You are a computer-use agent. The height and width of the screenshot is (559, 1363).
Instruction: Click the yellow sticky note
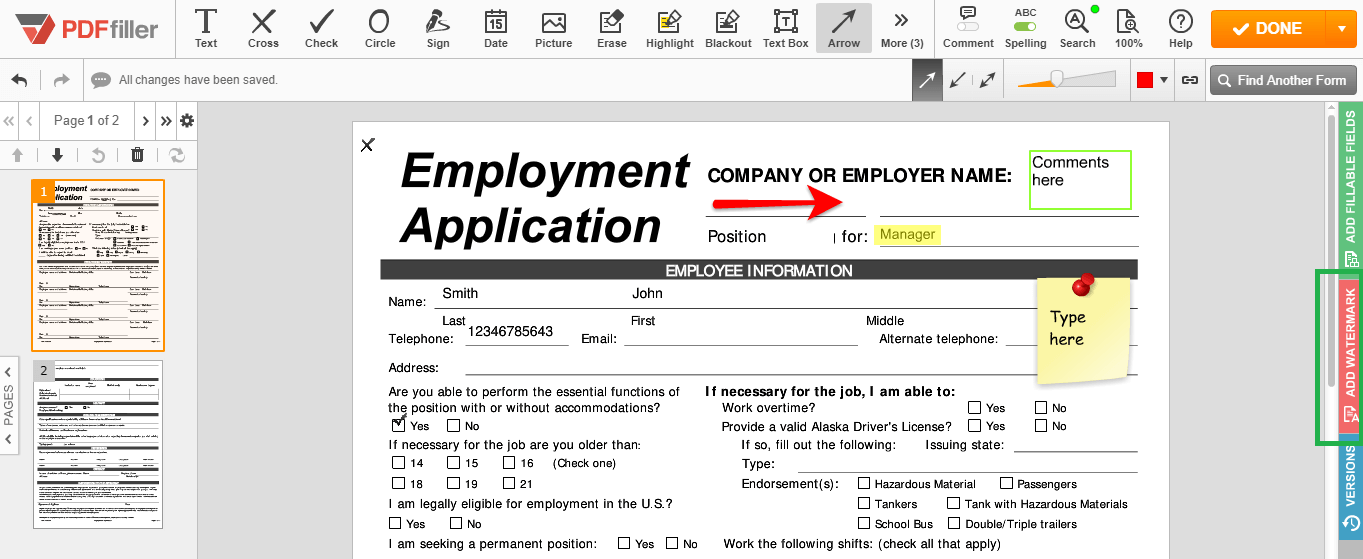coord(1083,331)
